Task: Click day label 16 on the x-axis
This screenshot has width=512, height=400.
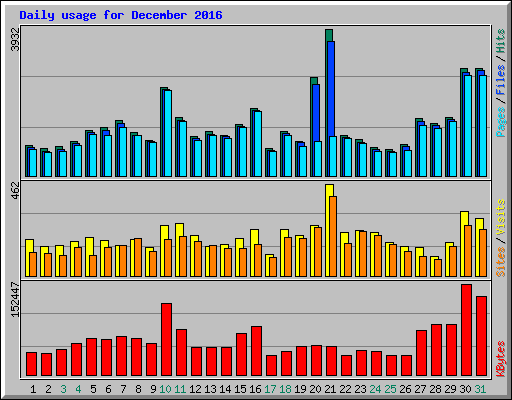Action: click(255, 389)
